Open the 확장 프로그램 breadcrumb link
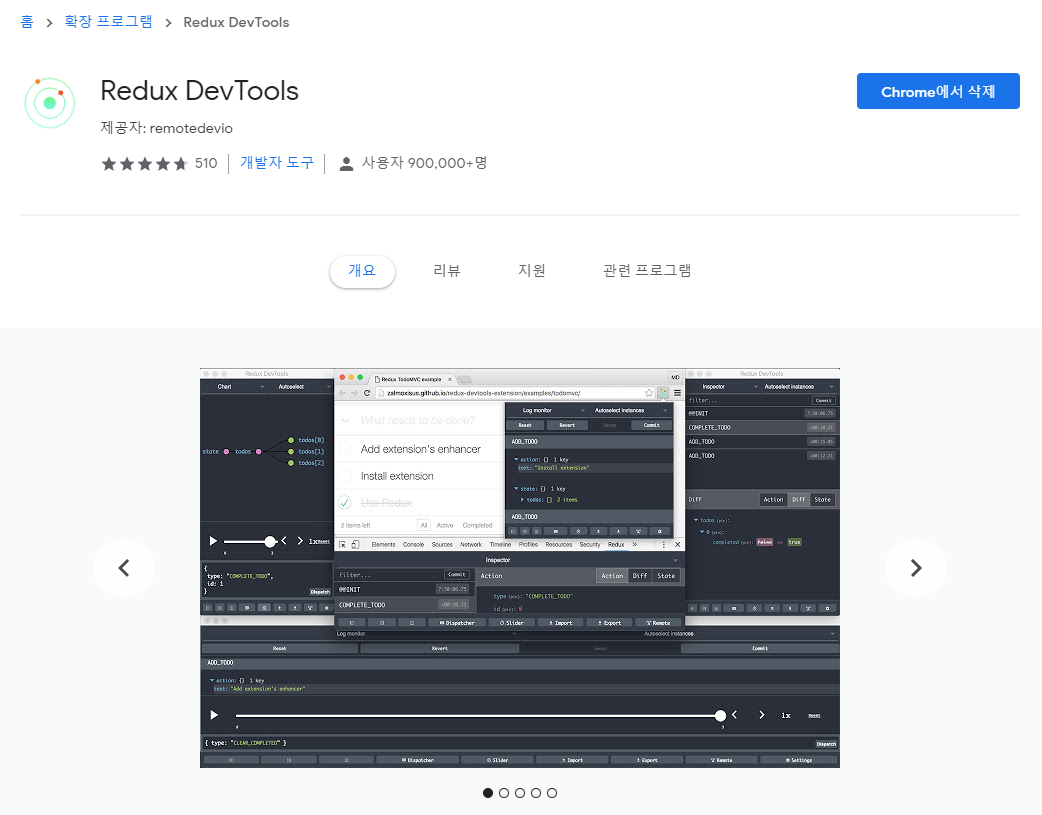Screen dimensions: 1042x815 (108, 22)
